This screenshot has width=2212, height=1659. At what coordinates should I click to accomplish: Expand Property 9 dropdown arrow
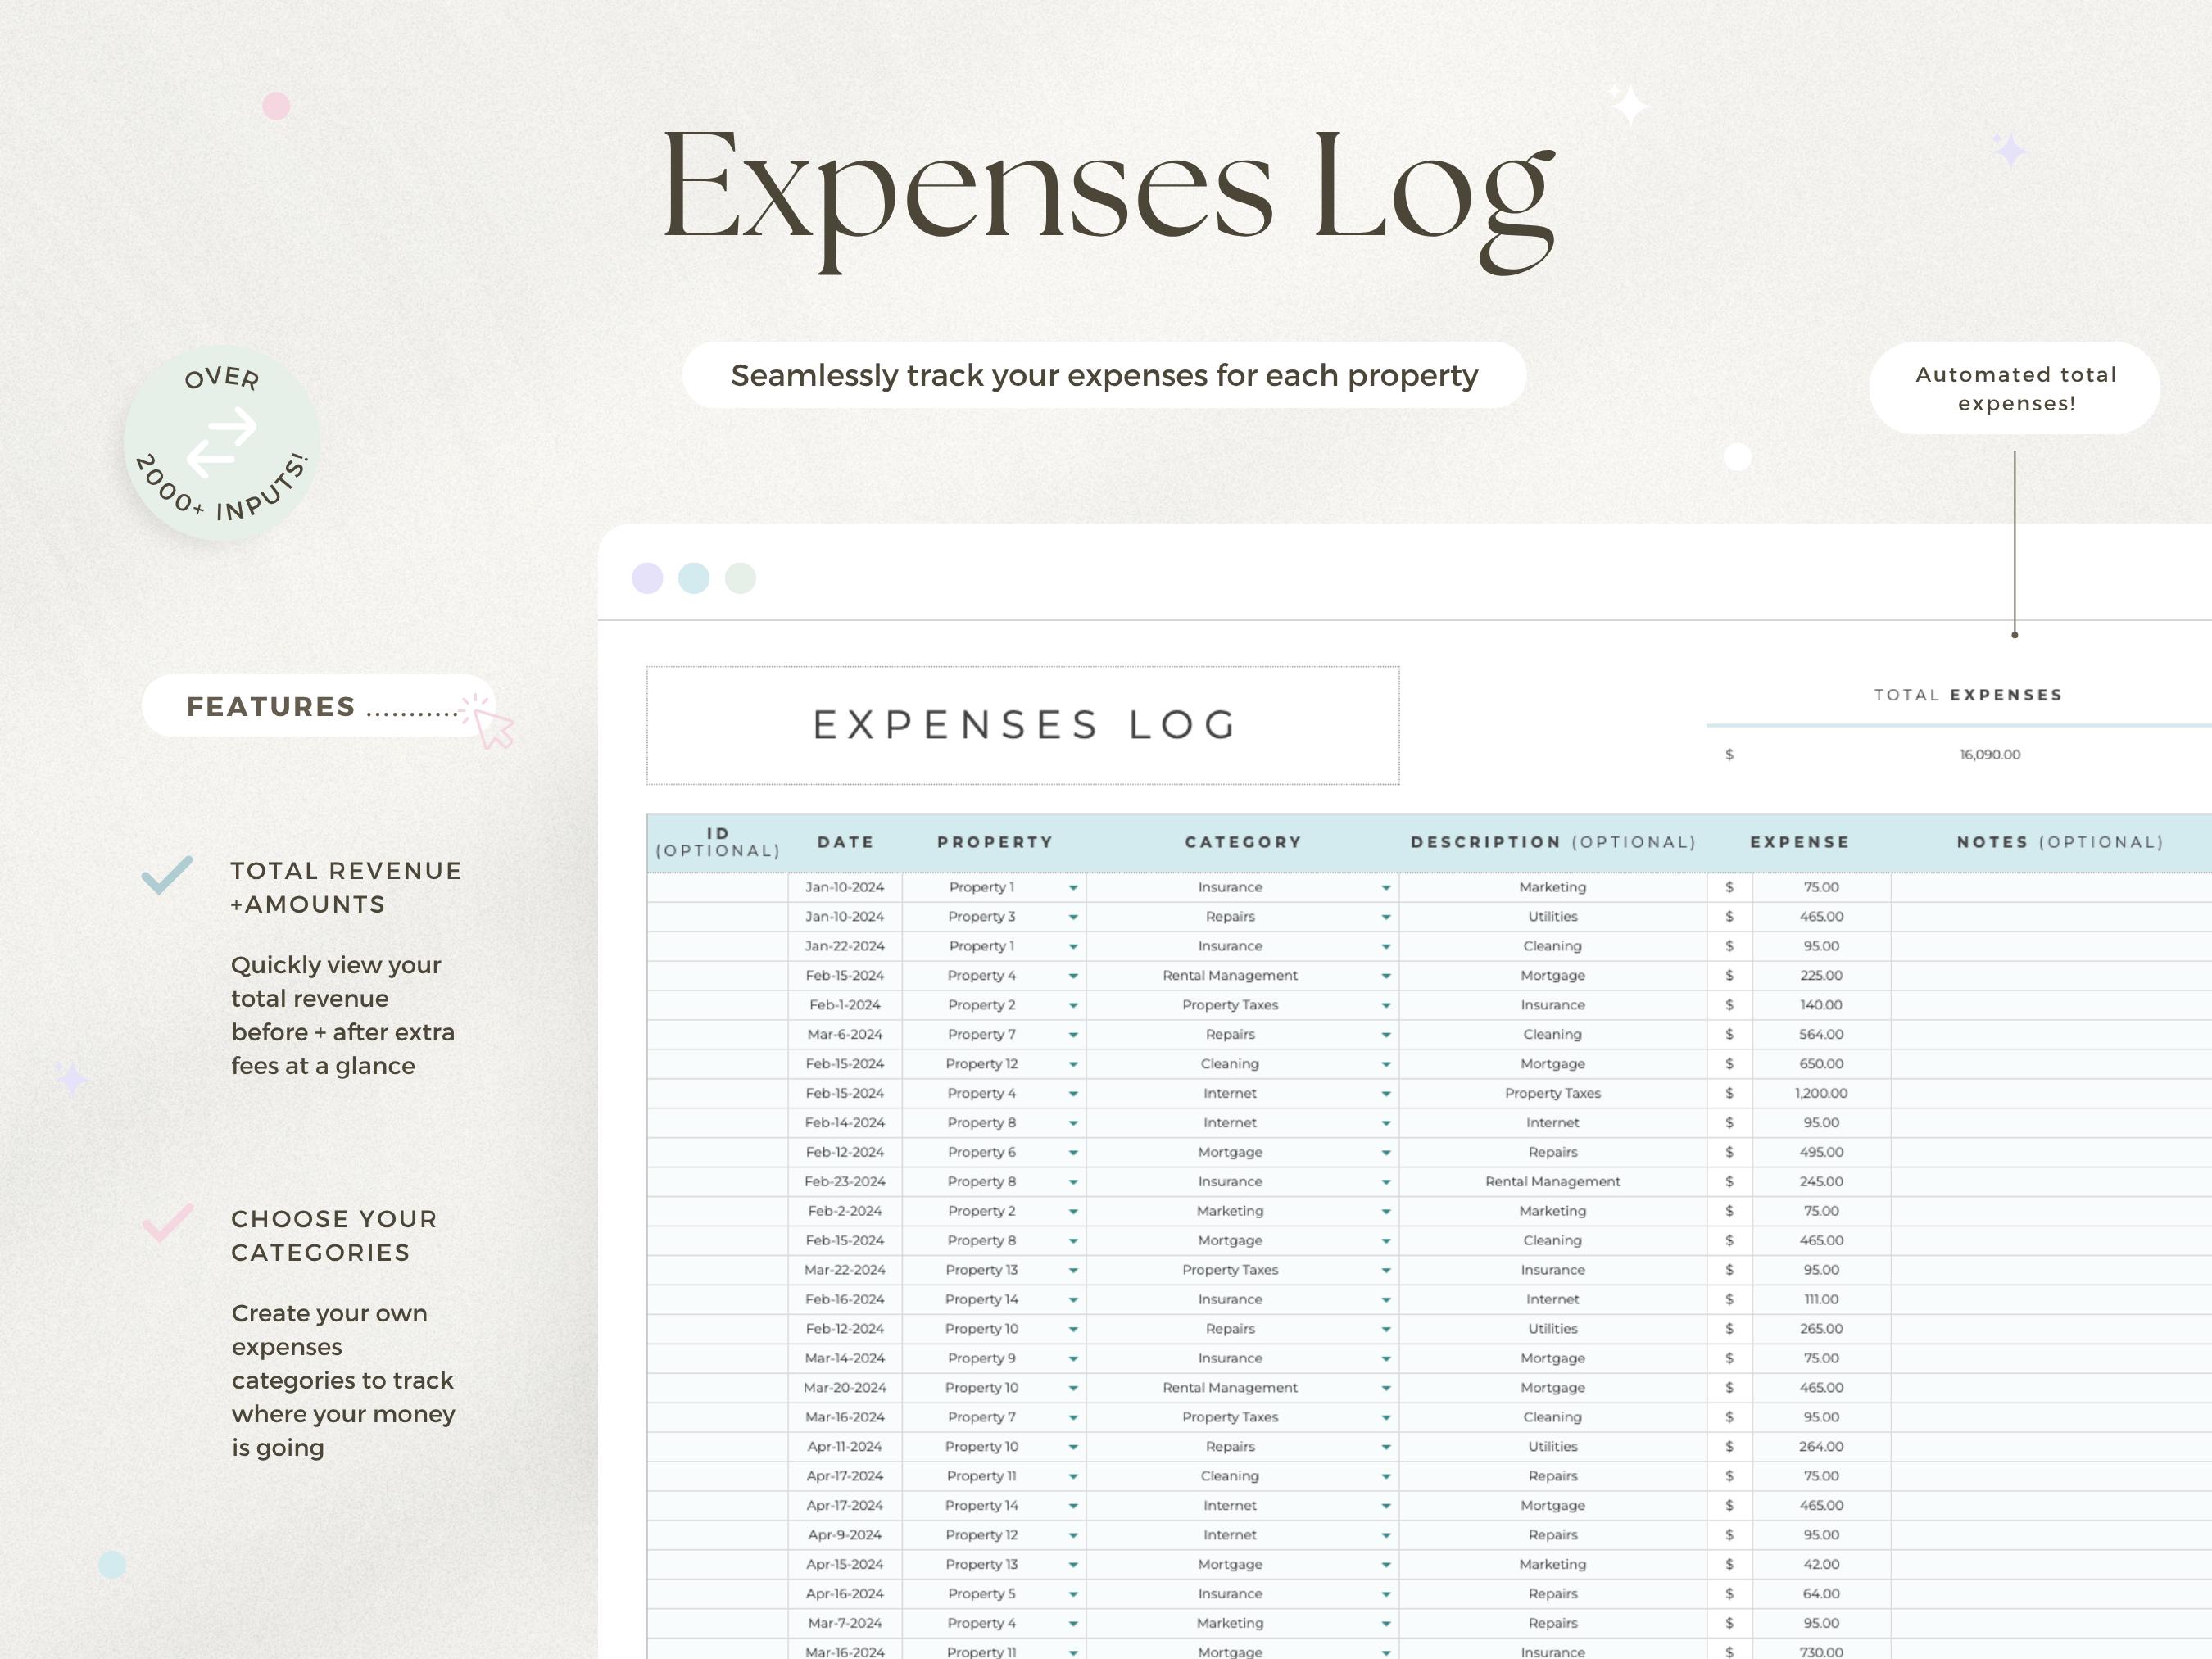(1073, 1358)
